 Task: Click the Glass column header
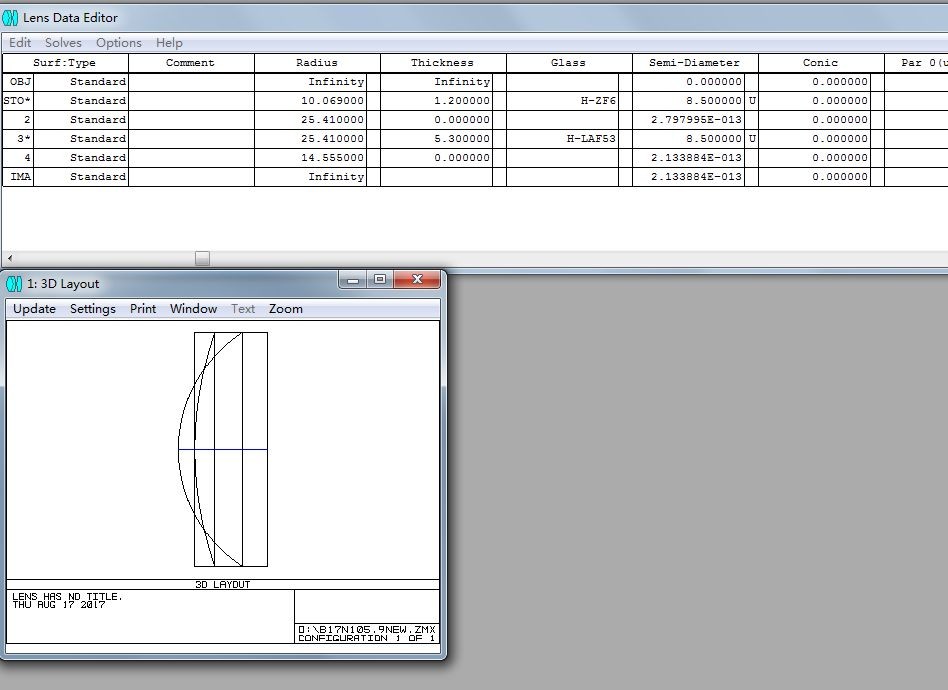(569, 63)
